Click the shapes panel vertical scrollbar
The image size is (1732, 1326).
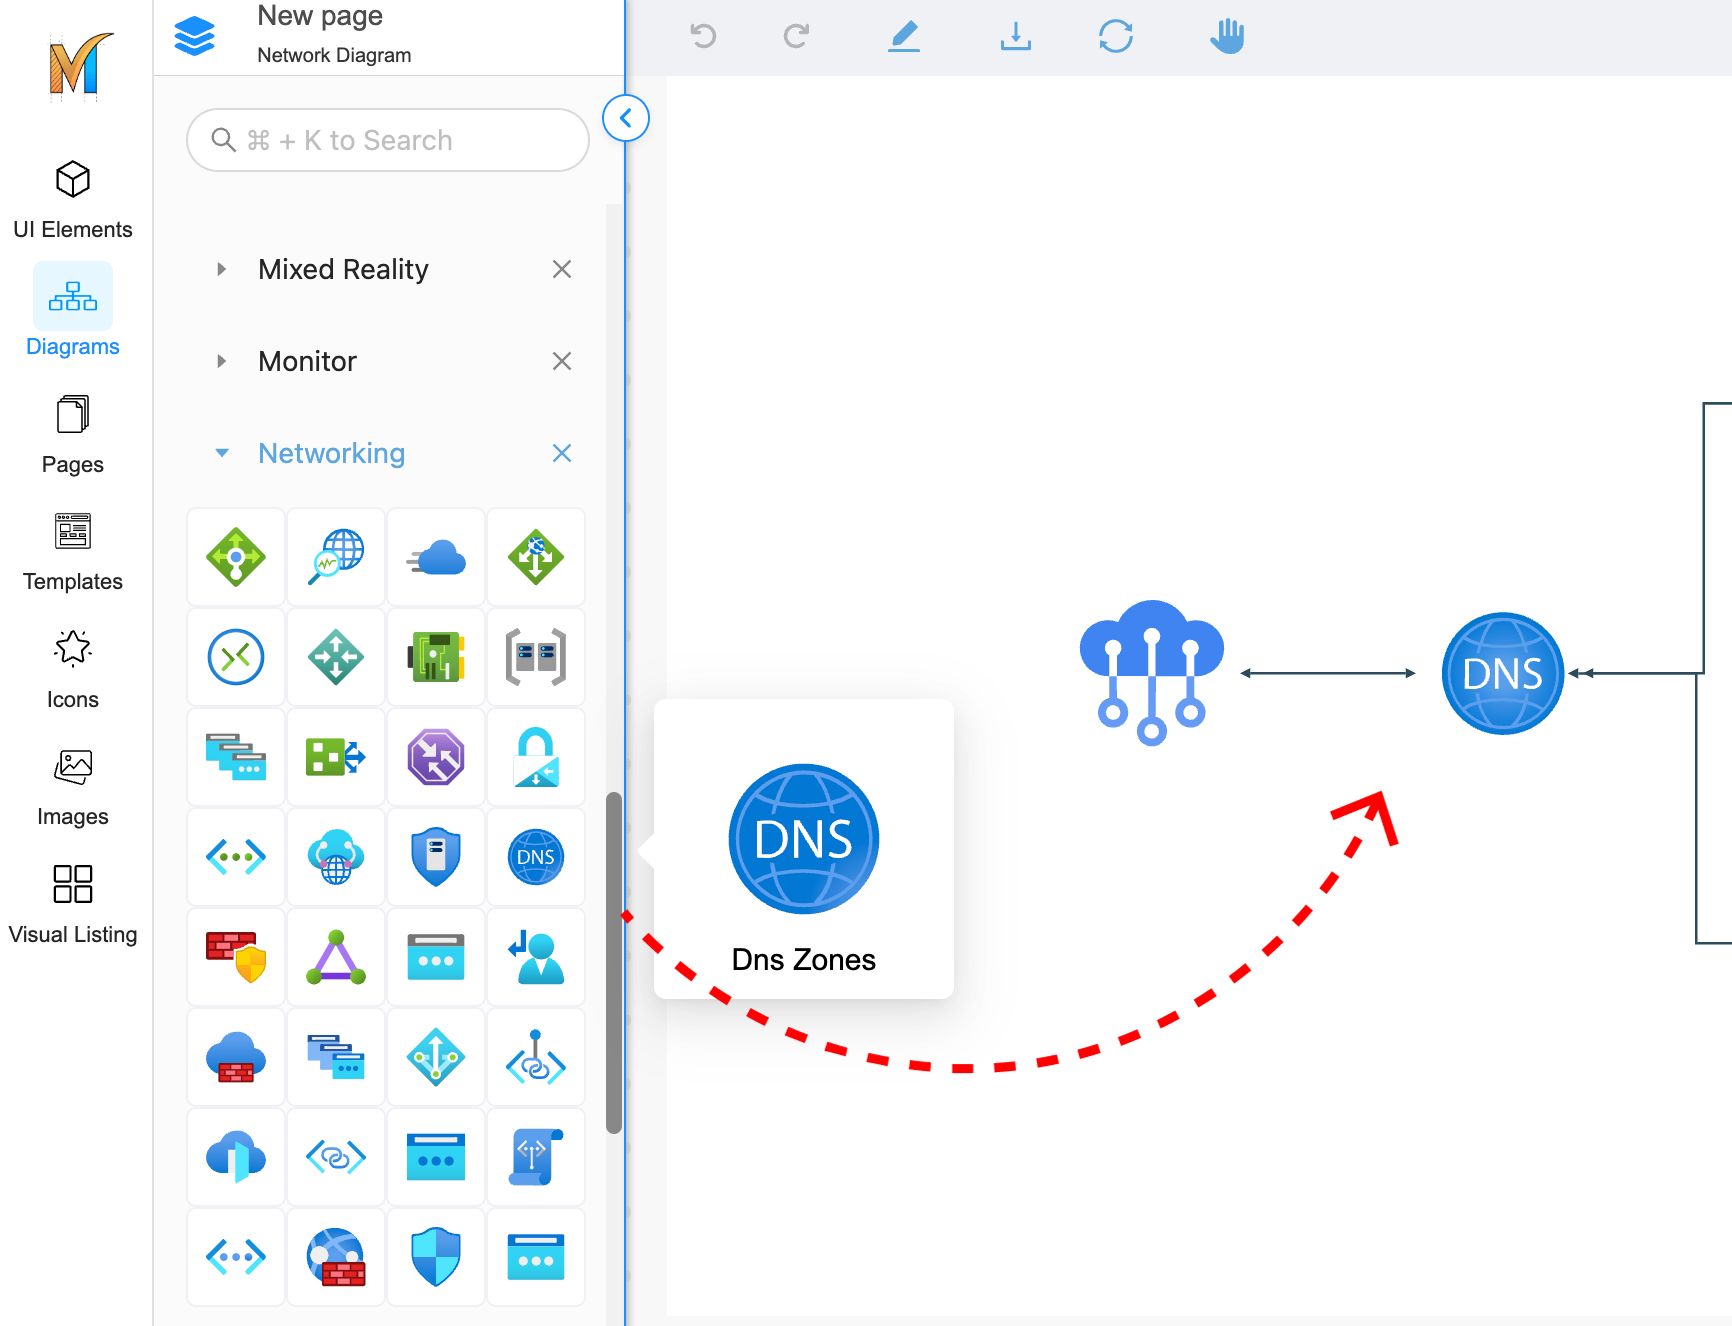click(x=614, y=962)
